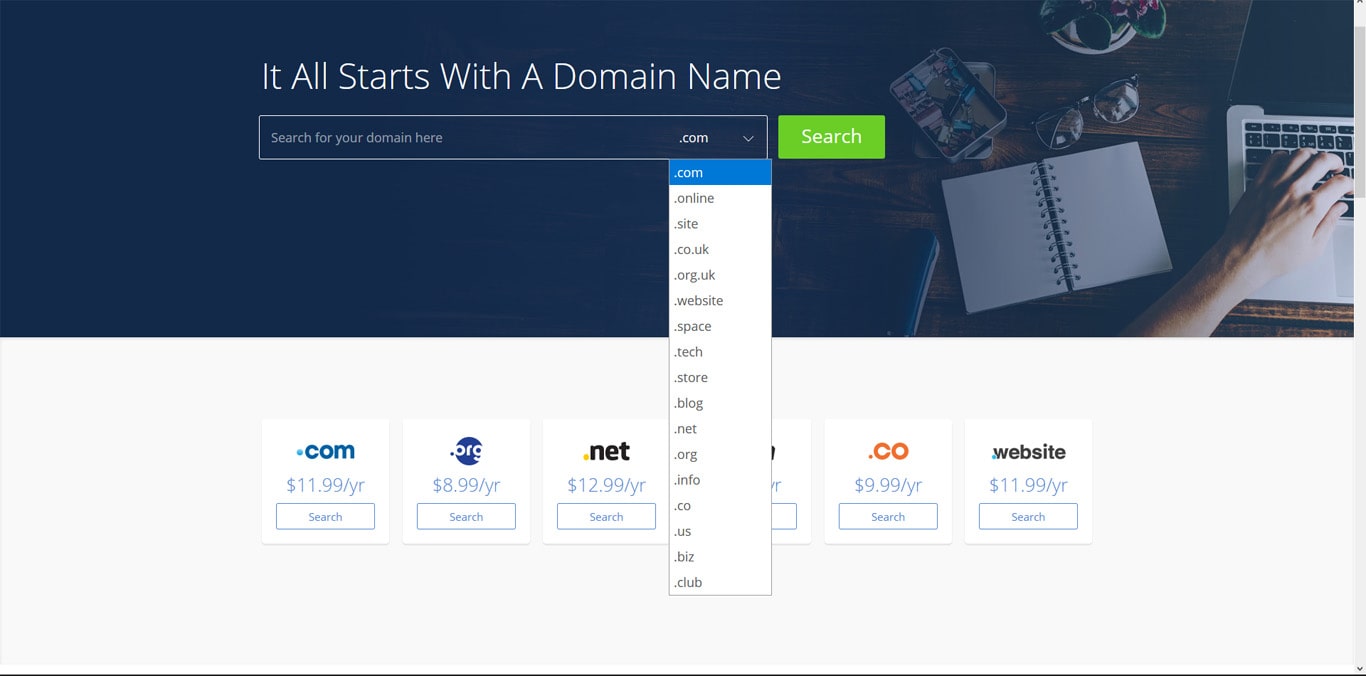The width and height of the screenshot is (1366, 676).
Task: Click the $11.99/yr price under .website
Action: pyautogui.click(x=1028, y=485)
